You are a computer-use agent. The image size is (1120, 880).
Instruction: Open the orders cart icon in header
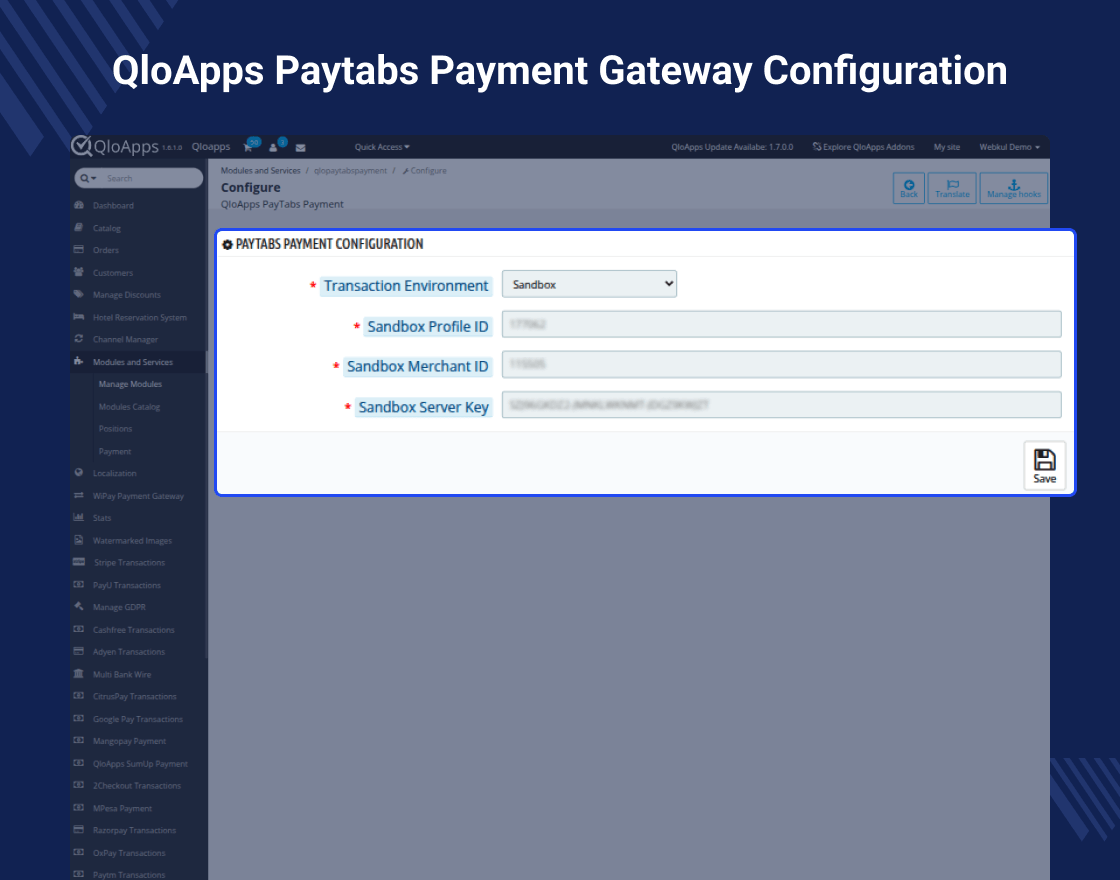(x=250, y=146)
